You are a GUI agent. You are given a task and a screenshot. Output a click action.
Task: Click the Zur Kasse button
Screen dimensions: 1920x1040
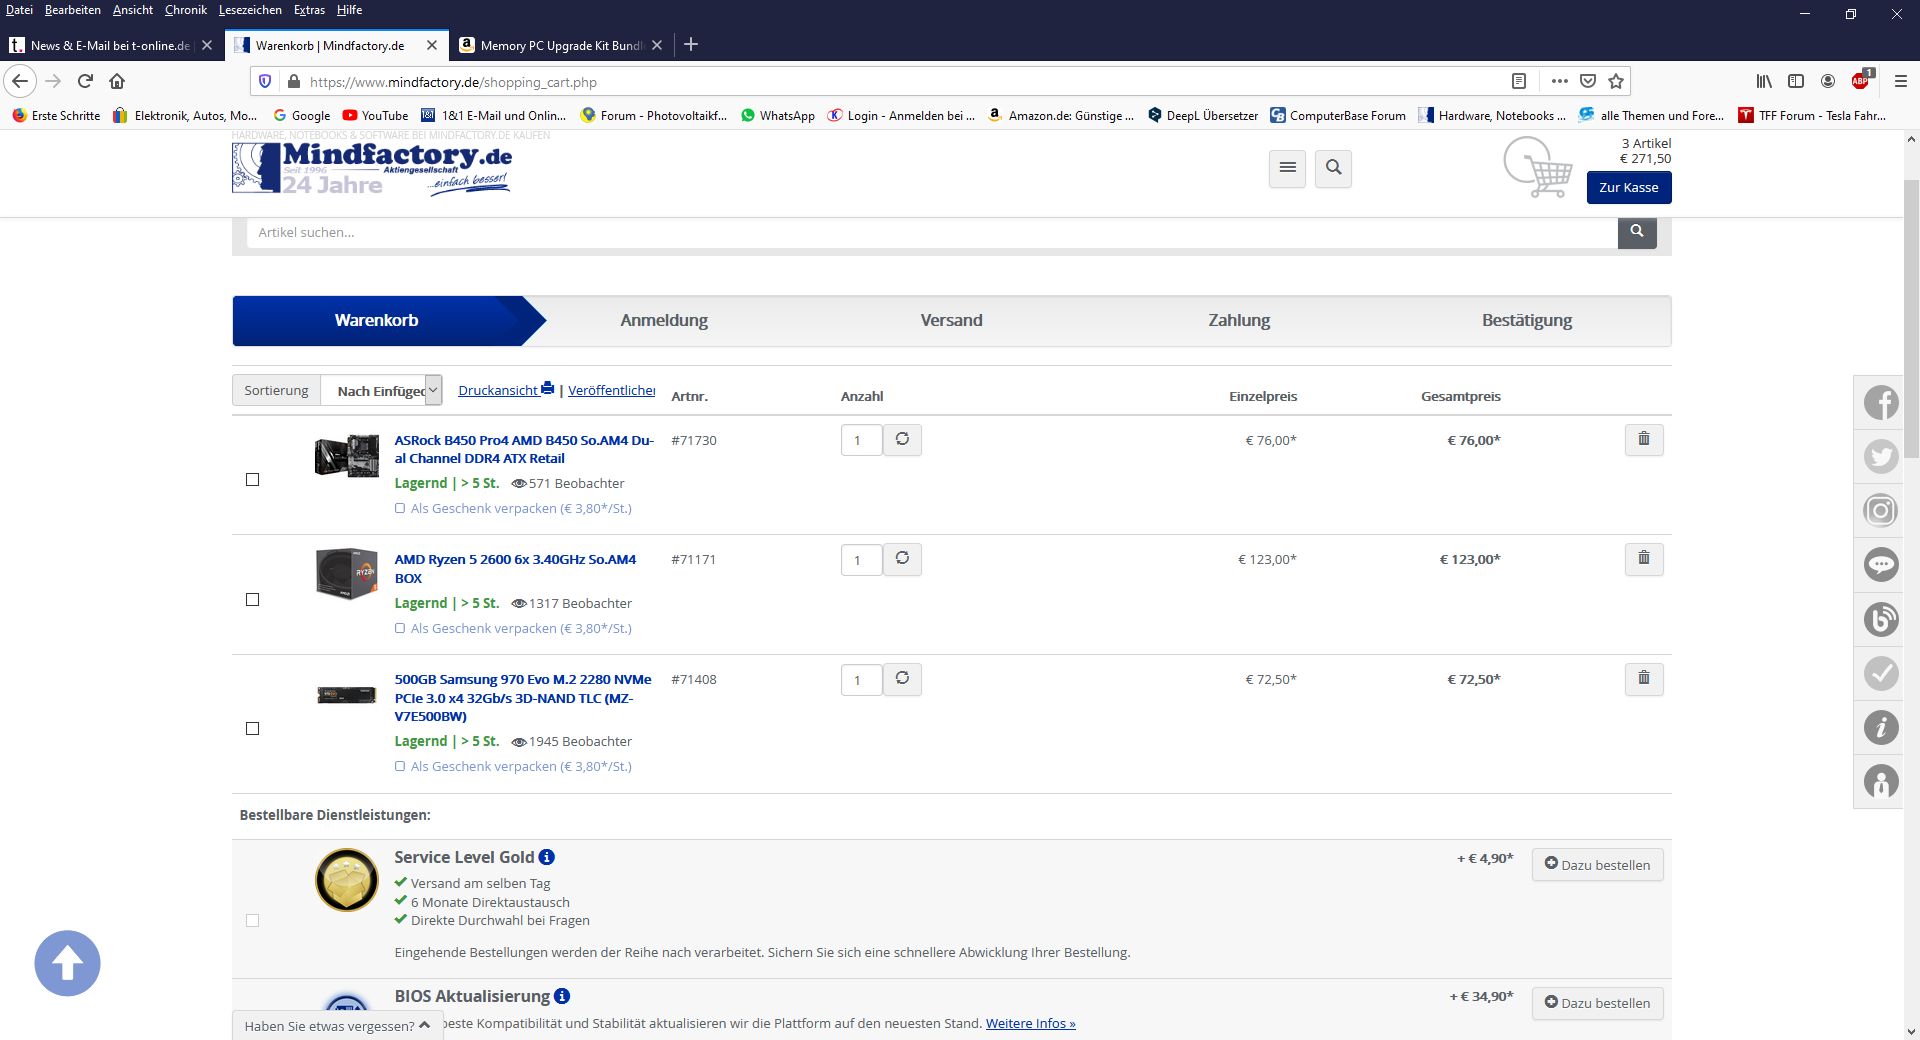(x=1629, y=188)
